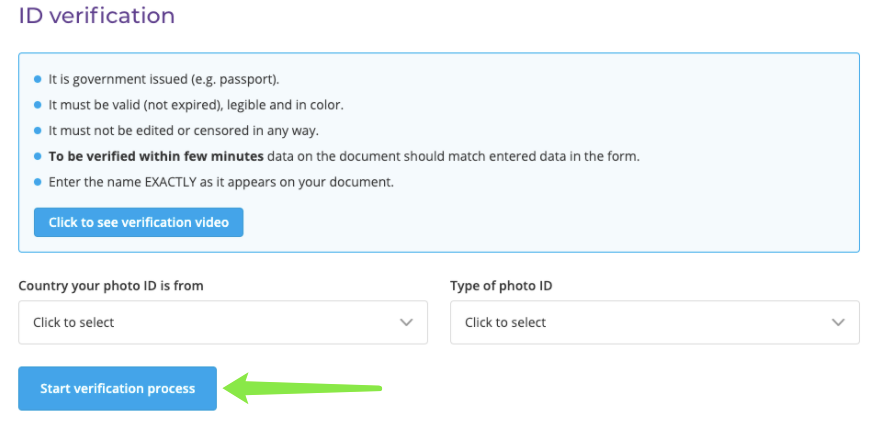The width and height of the screenshot is (881, 430).
Task: Click the blue bullet beside Enter the name line
Action: tap(37, 182)
